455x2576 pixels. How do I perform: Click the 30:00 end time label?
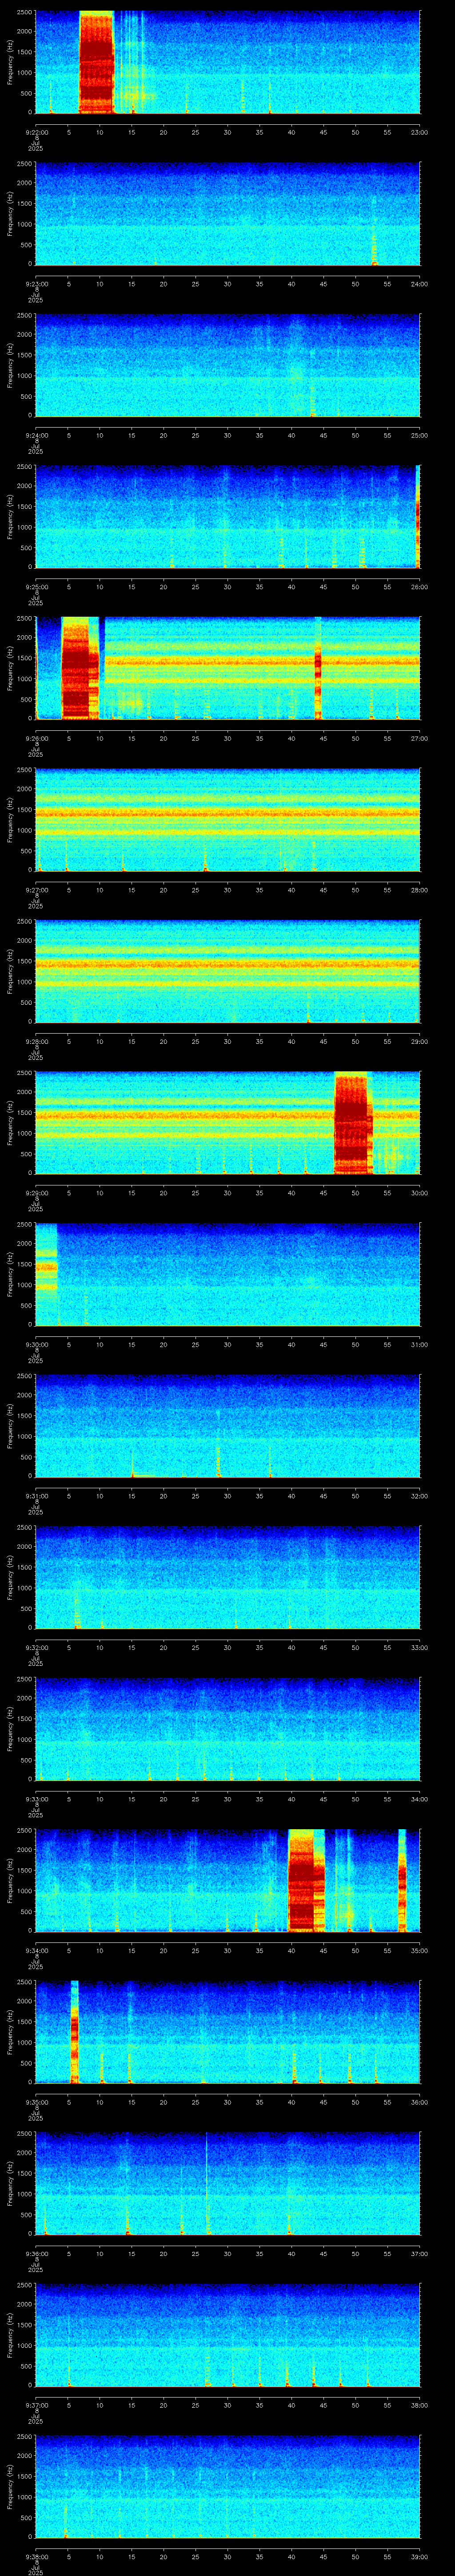point(419,1193)
